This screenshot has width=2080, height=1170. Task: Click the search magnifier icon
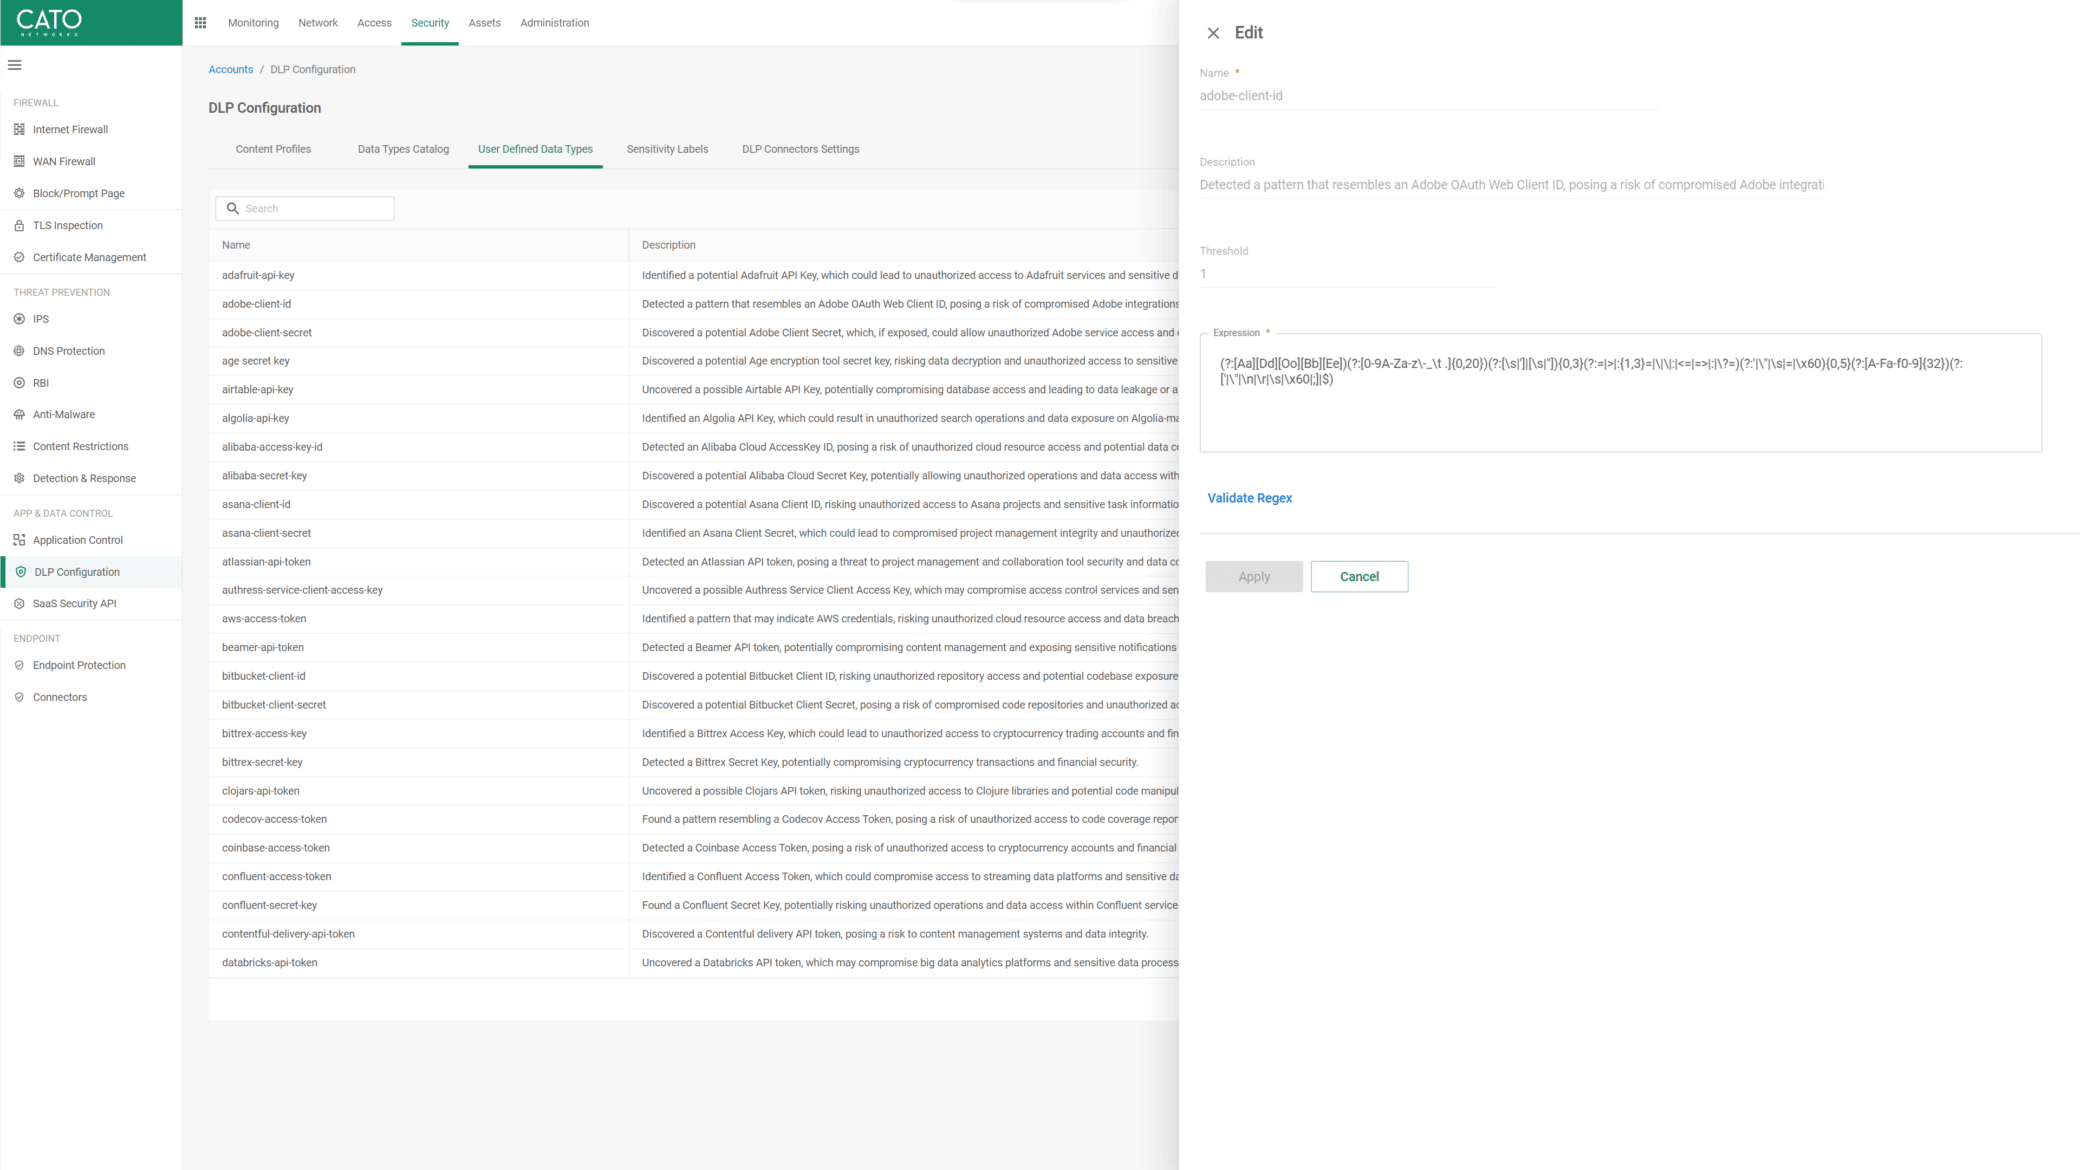coord(233,208)
